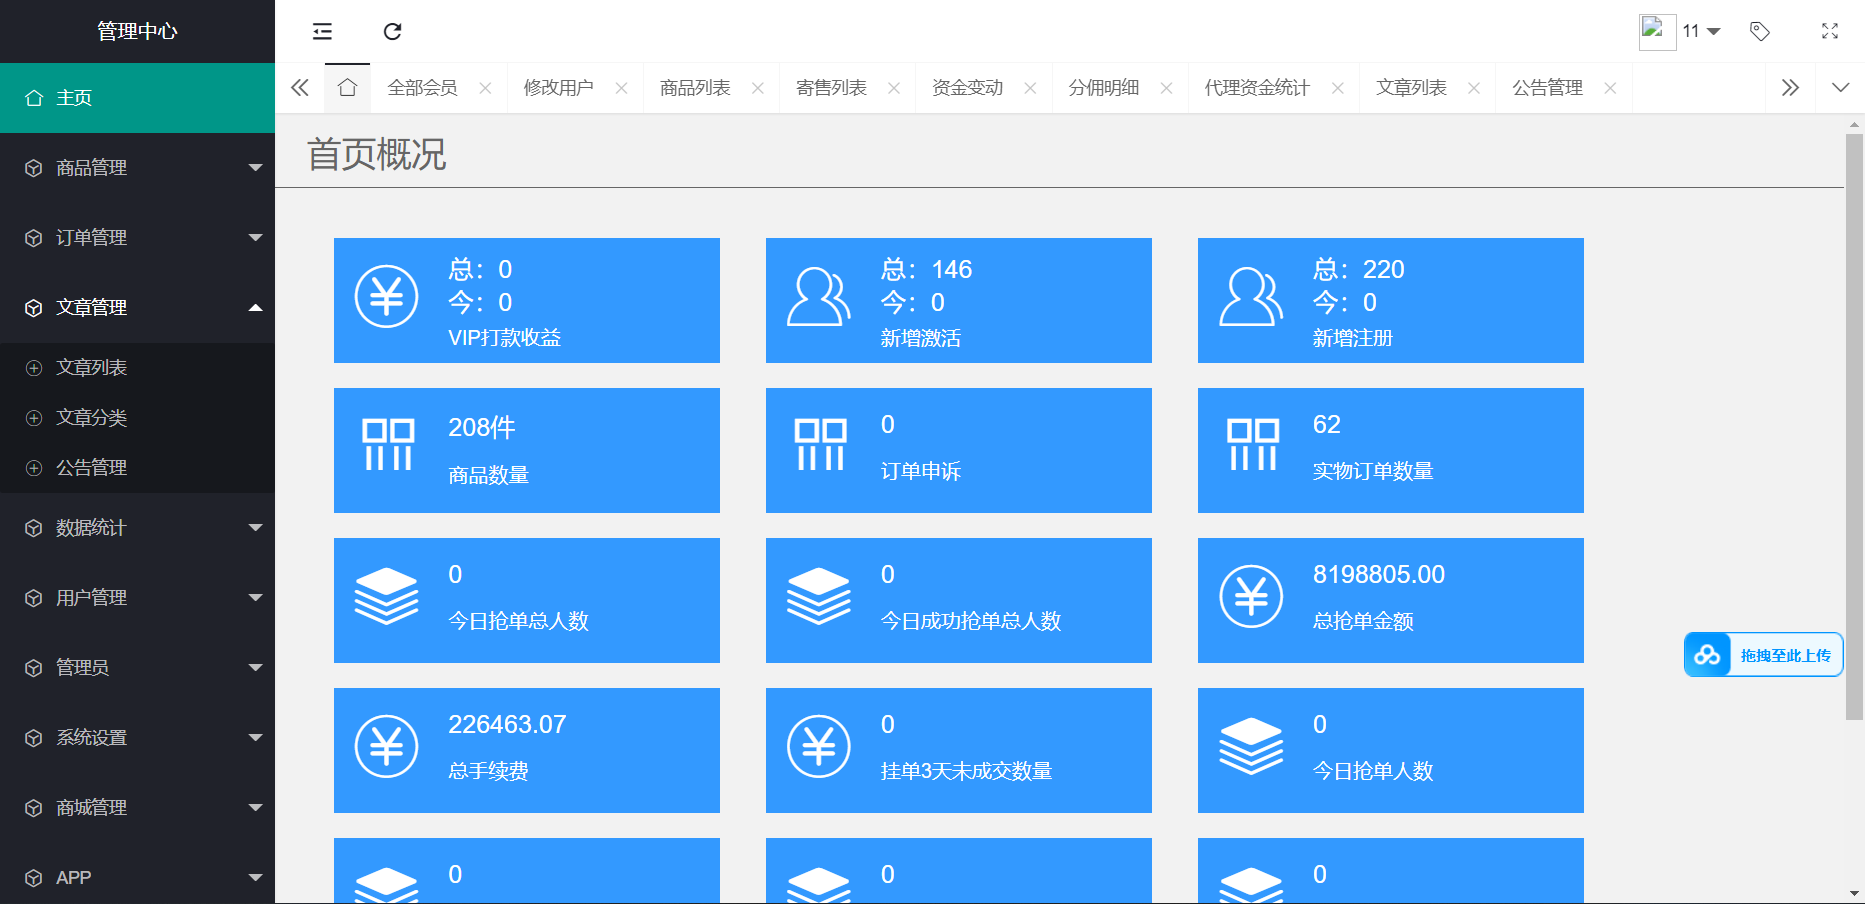Open 文章分类 in the sidebar submenu
Image resolution: width=1865 pixels, height=904 pixels.
[137, 418]
